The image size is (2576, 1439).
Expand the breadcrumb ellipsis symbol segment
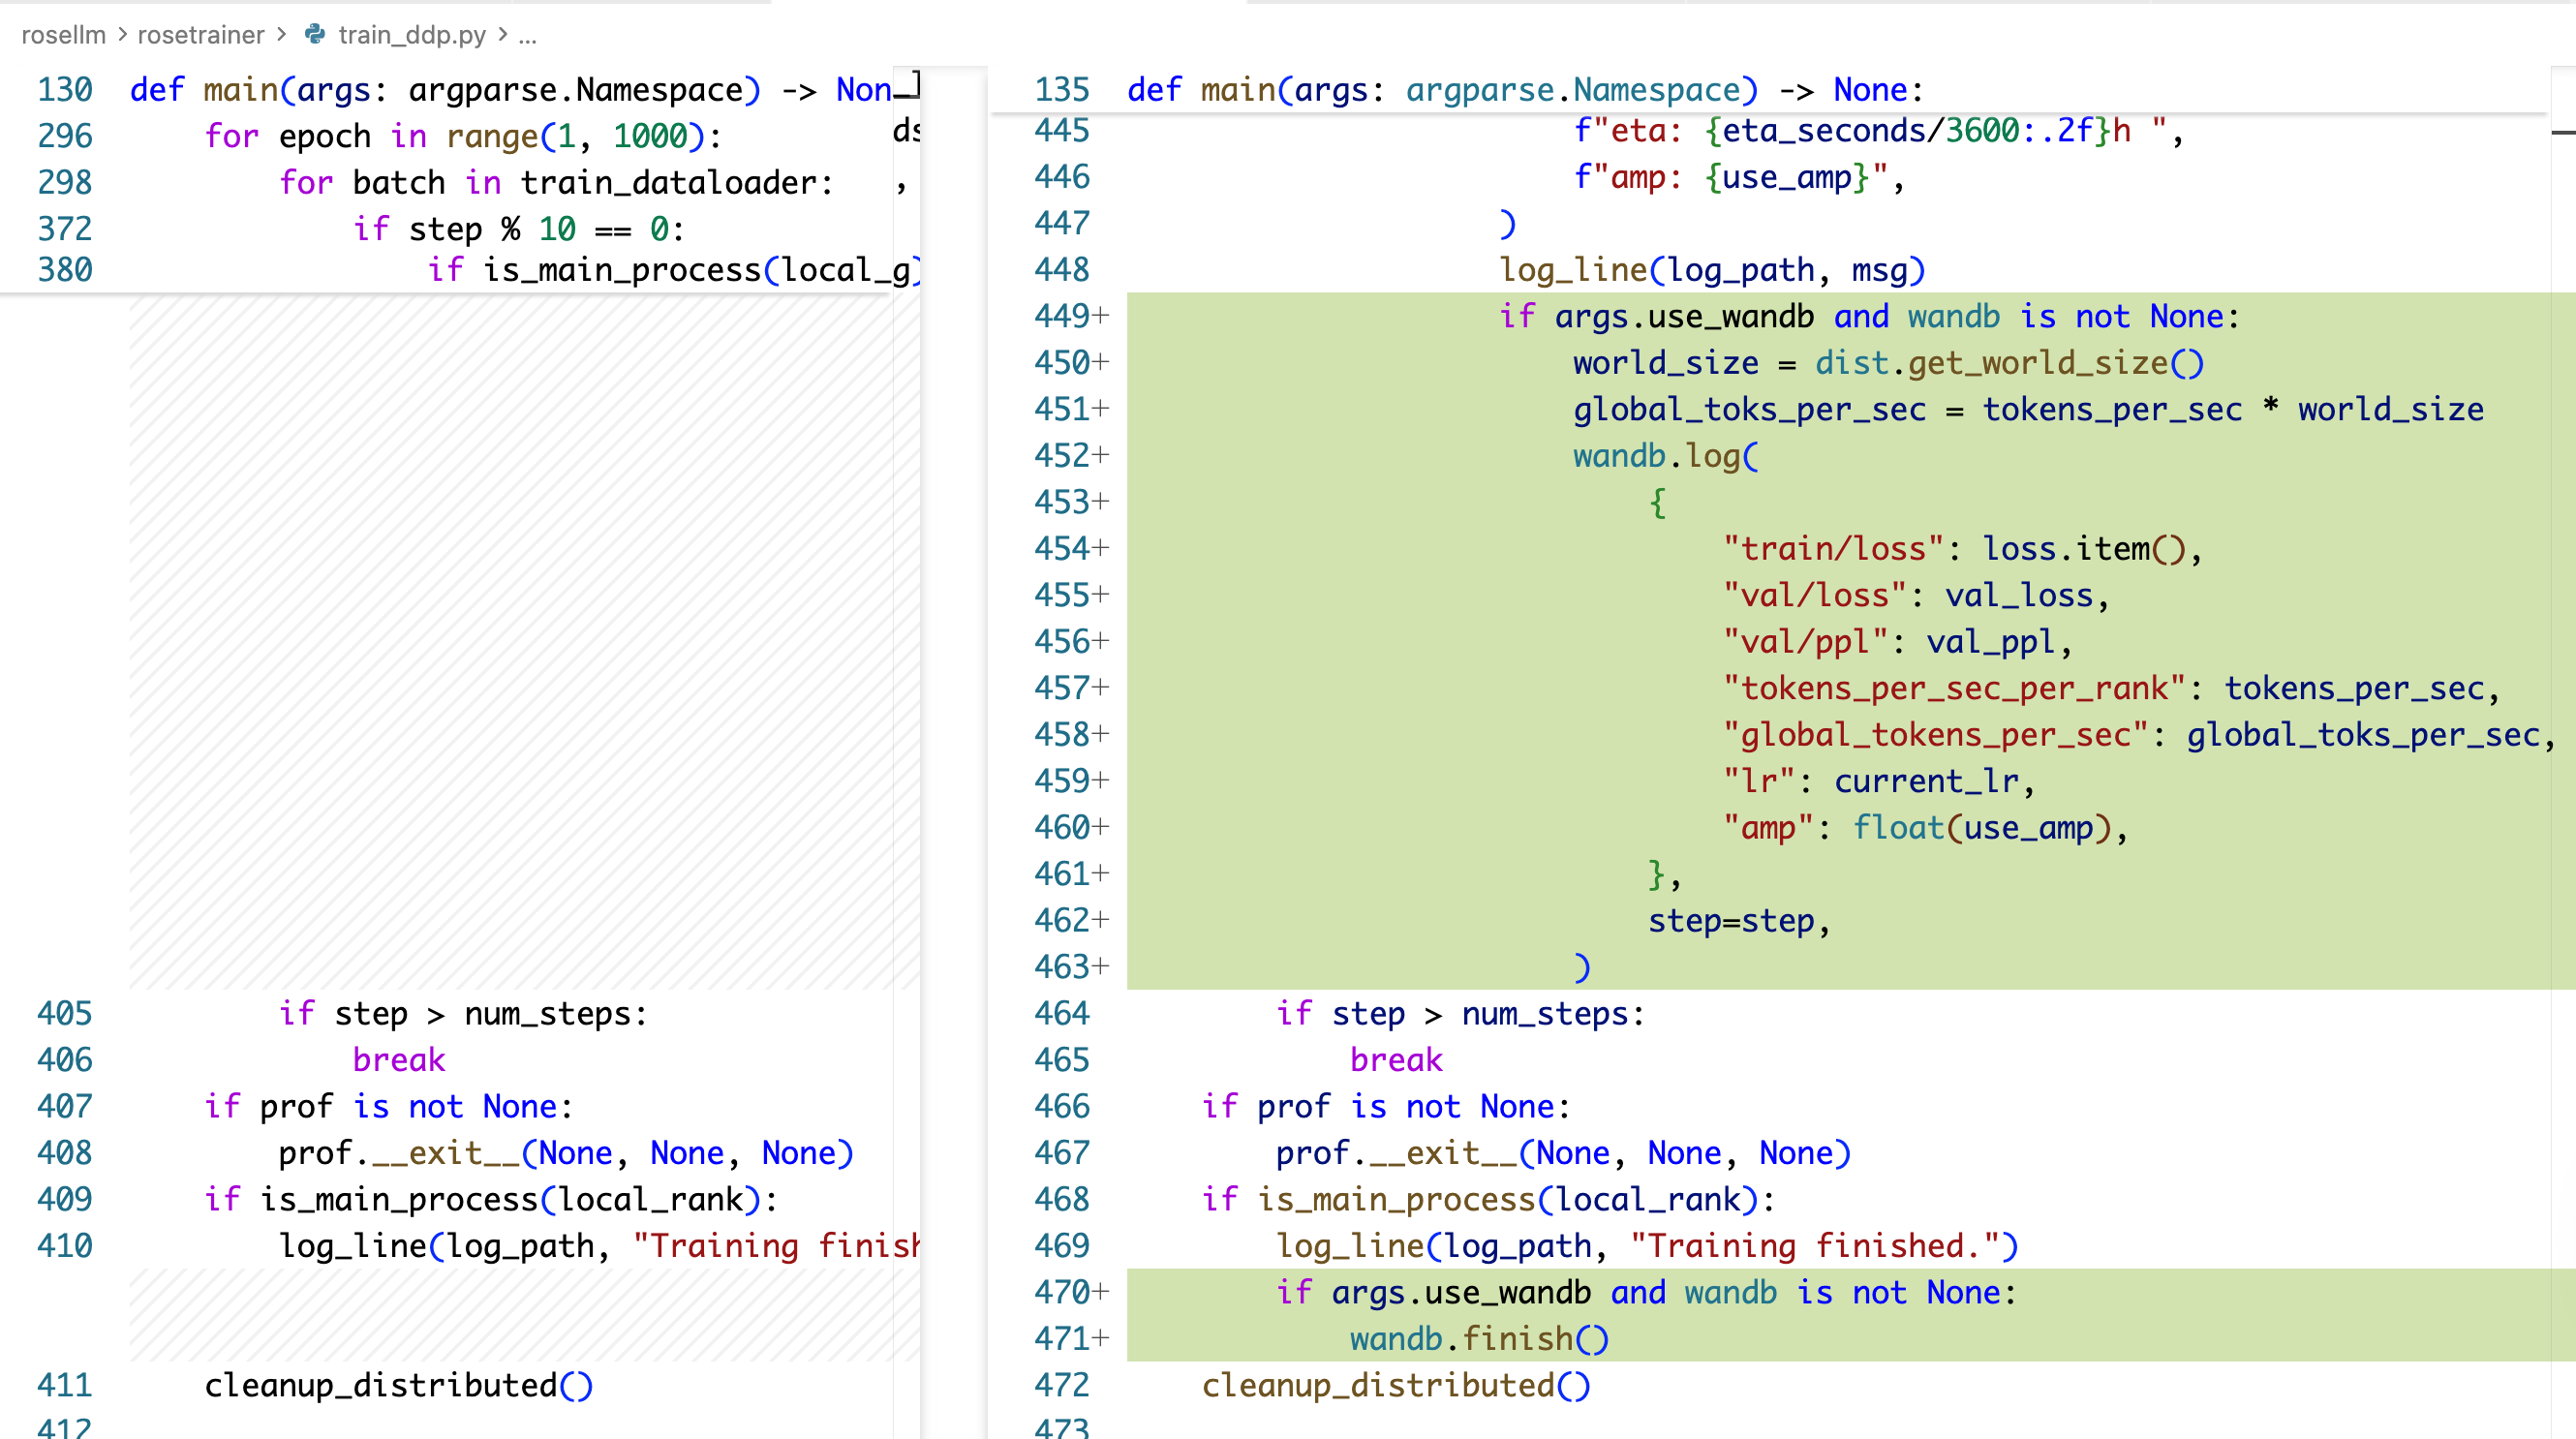[x=528, y=35]
